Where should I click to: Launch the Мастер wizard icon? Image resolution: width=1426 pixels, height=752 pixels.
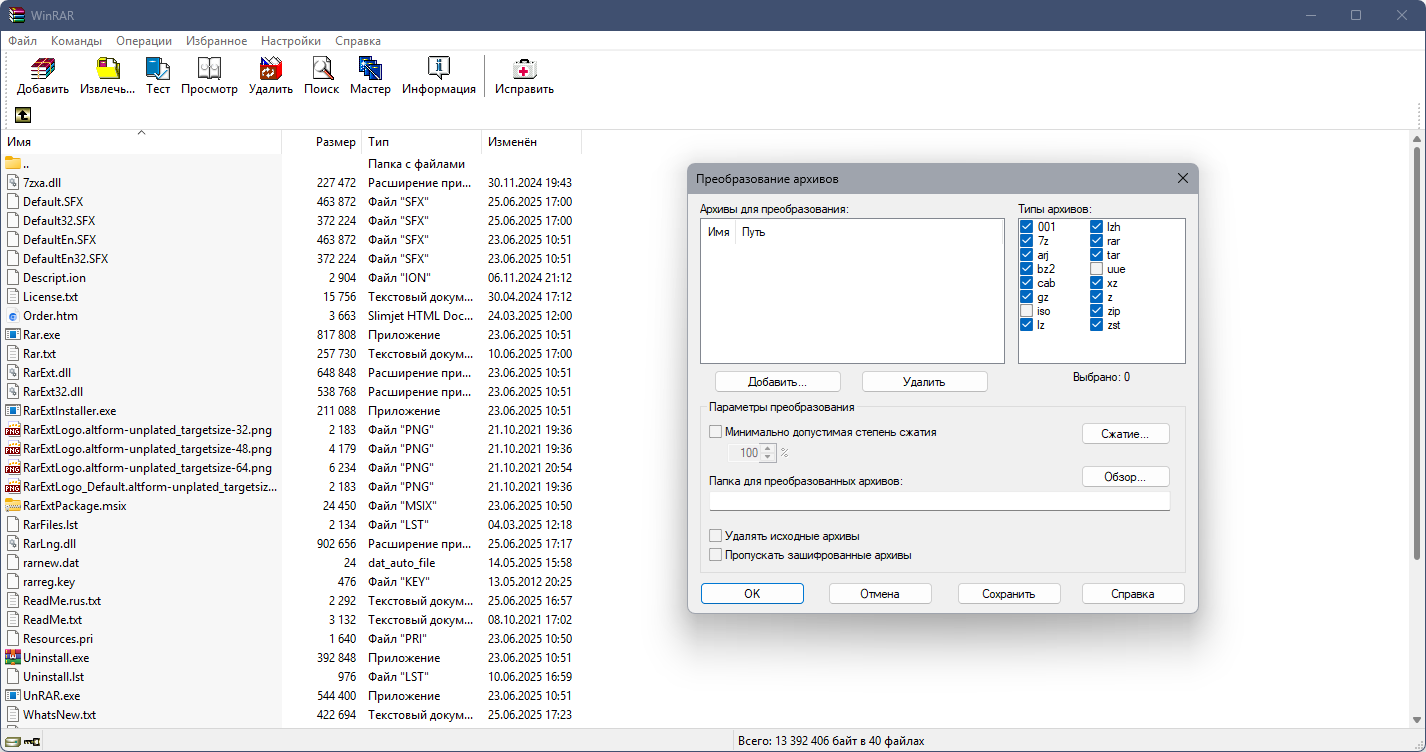click(370, 69)
